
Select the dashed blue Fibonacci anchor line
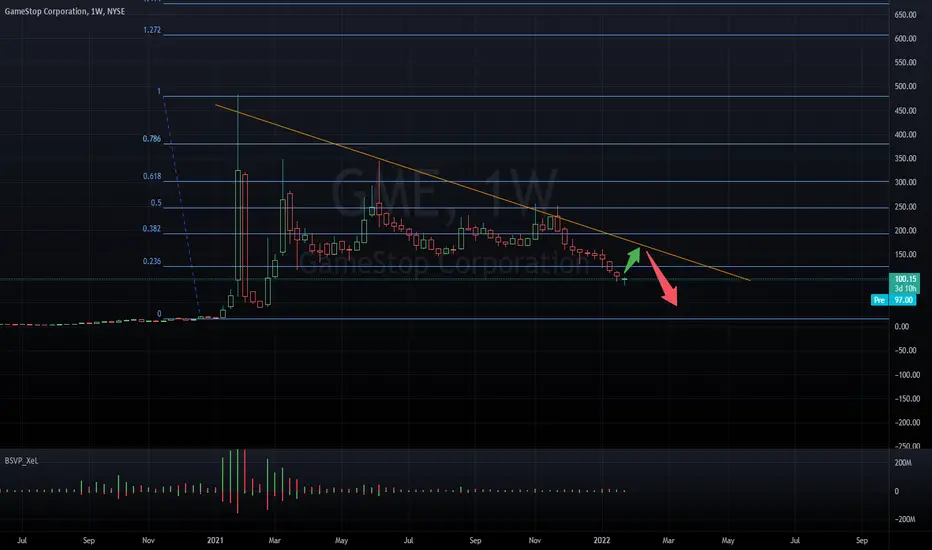point(182,208)
